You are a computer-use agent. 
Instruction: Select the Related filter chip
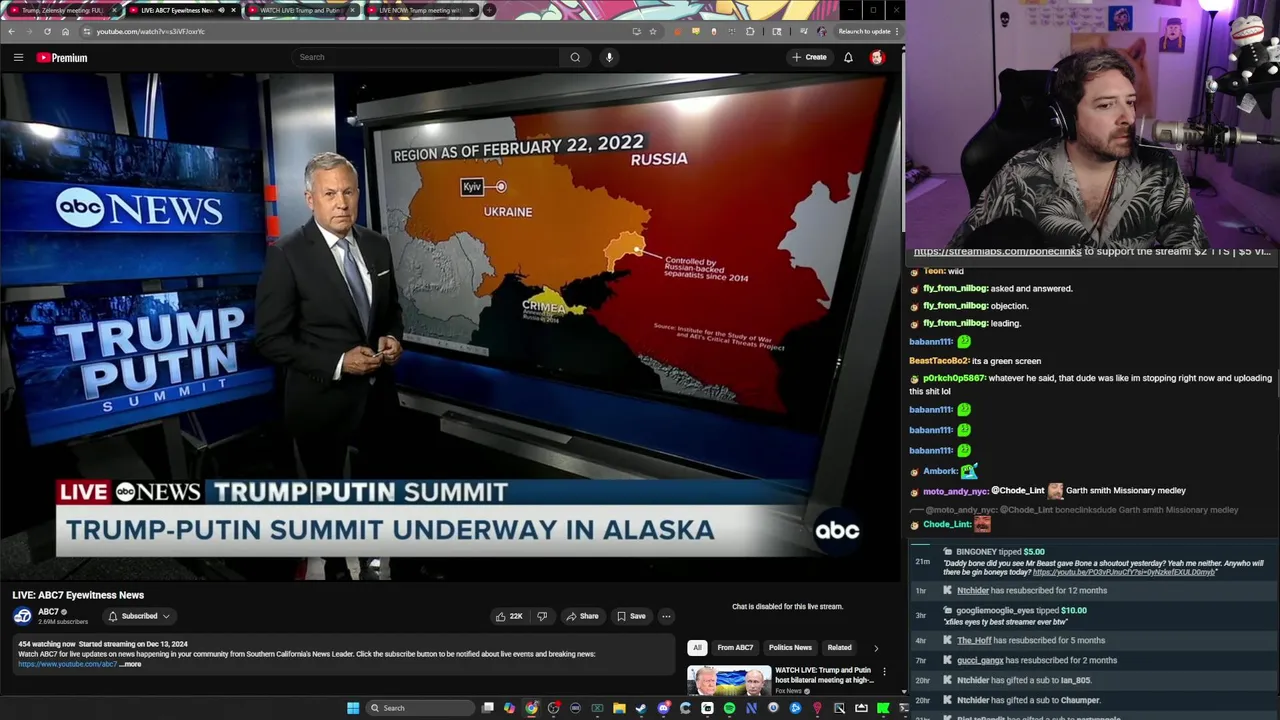pyautogui.click(x=839, y=648)
